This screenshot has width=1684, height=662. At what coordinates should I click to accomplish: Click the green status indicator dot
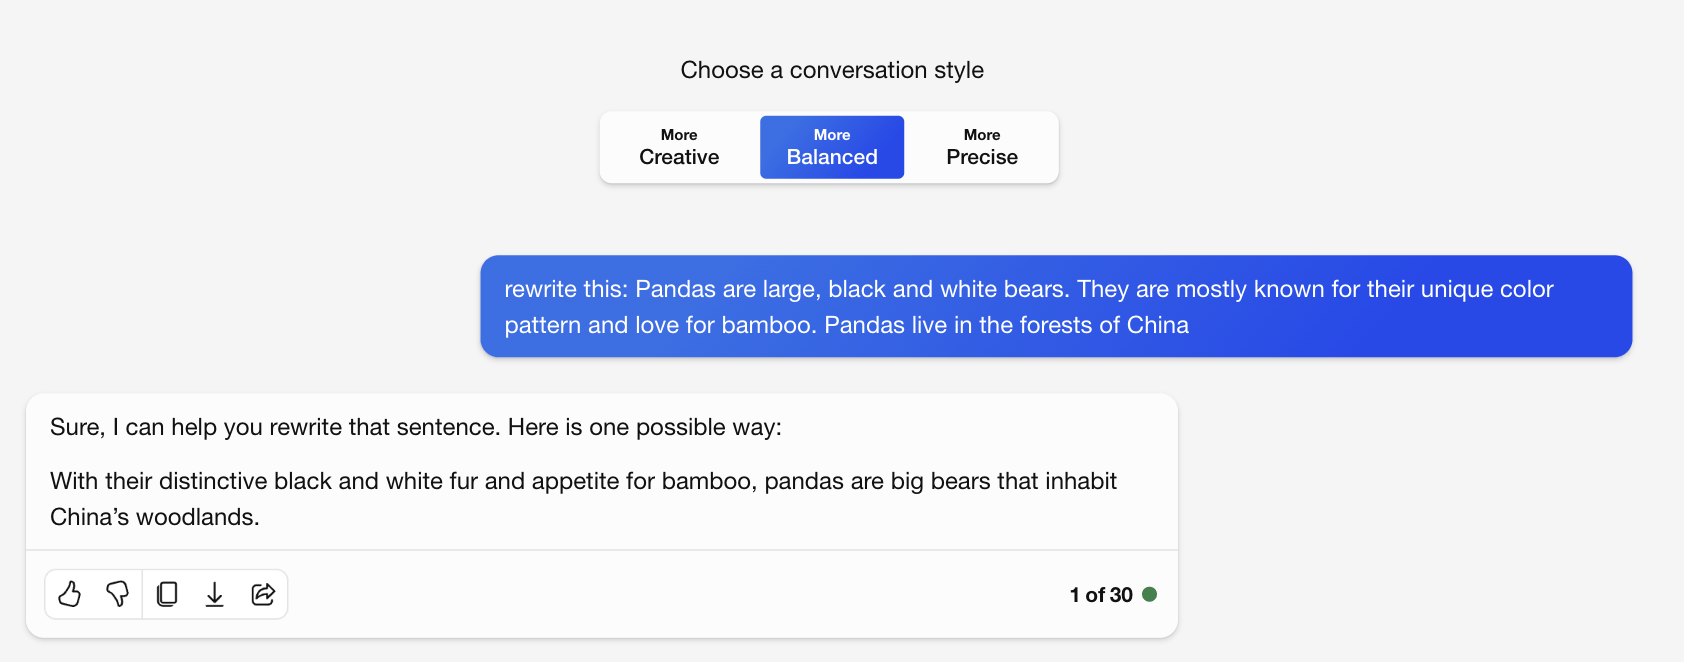pos(1152,593)
